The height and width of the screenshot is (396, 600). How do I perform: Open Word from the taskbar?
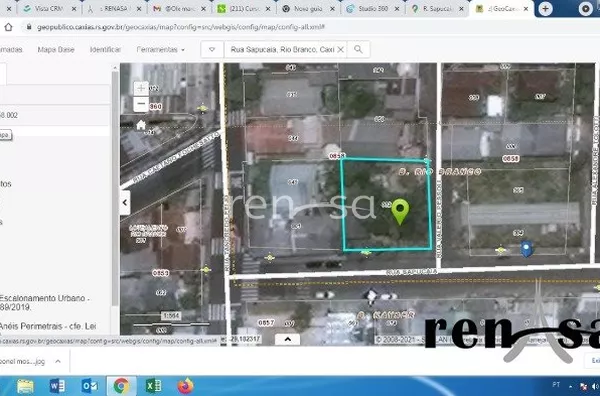57,386
